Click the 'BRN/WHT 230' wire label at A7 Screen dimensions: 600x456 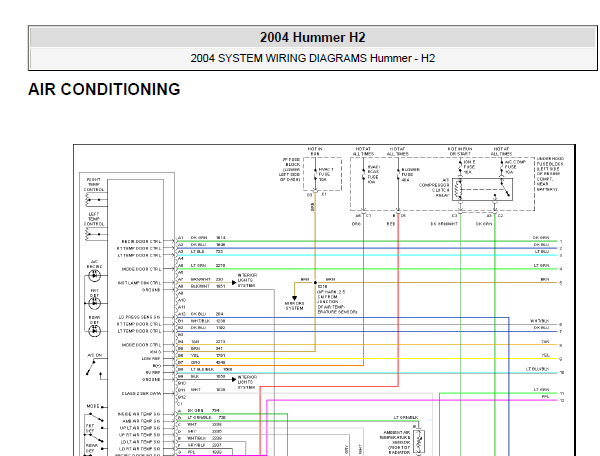pyautogui.click(x=207, y=279)
